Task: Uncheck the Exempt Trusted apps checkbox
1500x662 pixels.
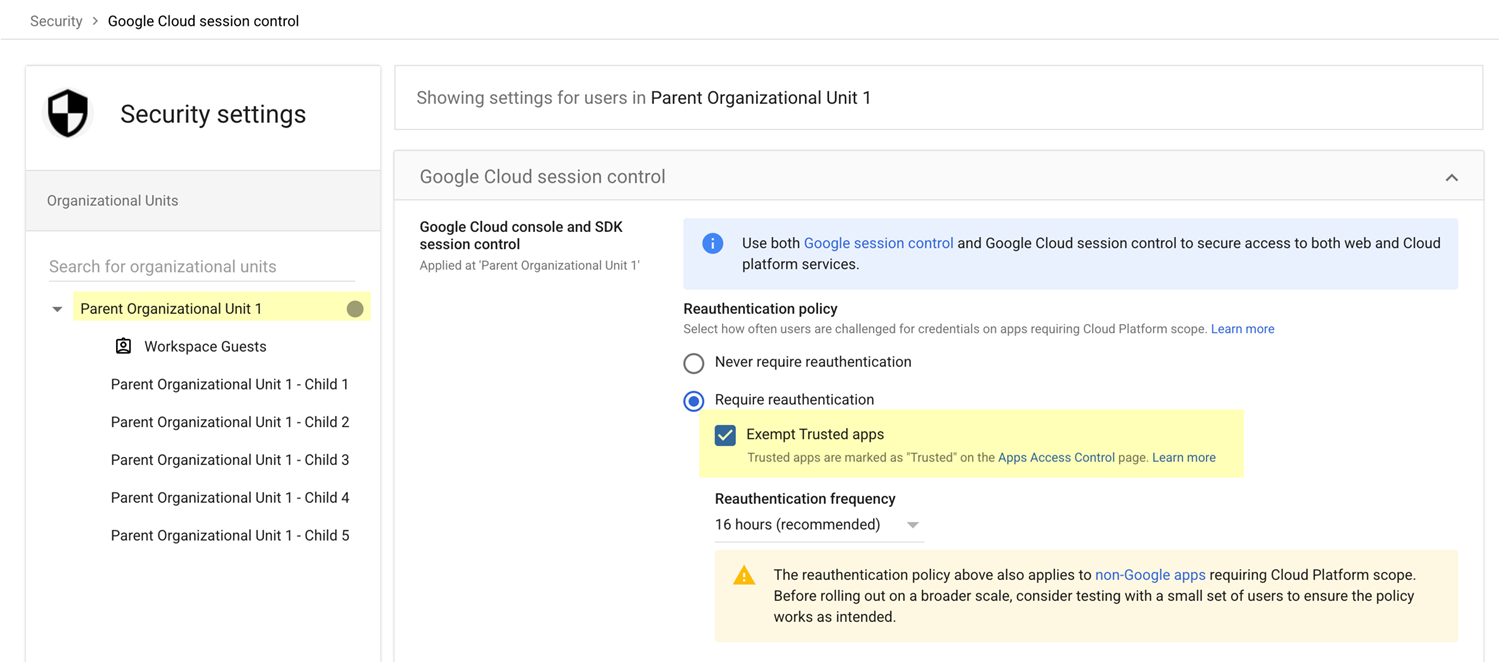Action: [726, 435]
